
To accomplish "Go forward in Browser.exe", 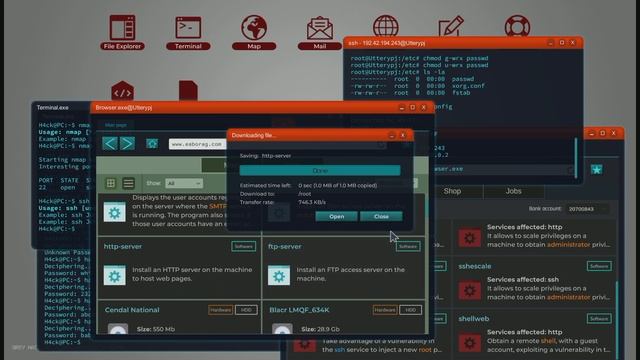I will tap(127, 144).
